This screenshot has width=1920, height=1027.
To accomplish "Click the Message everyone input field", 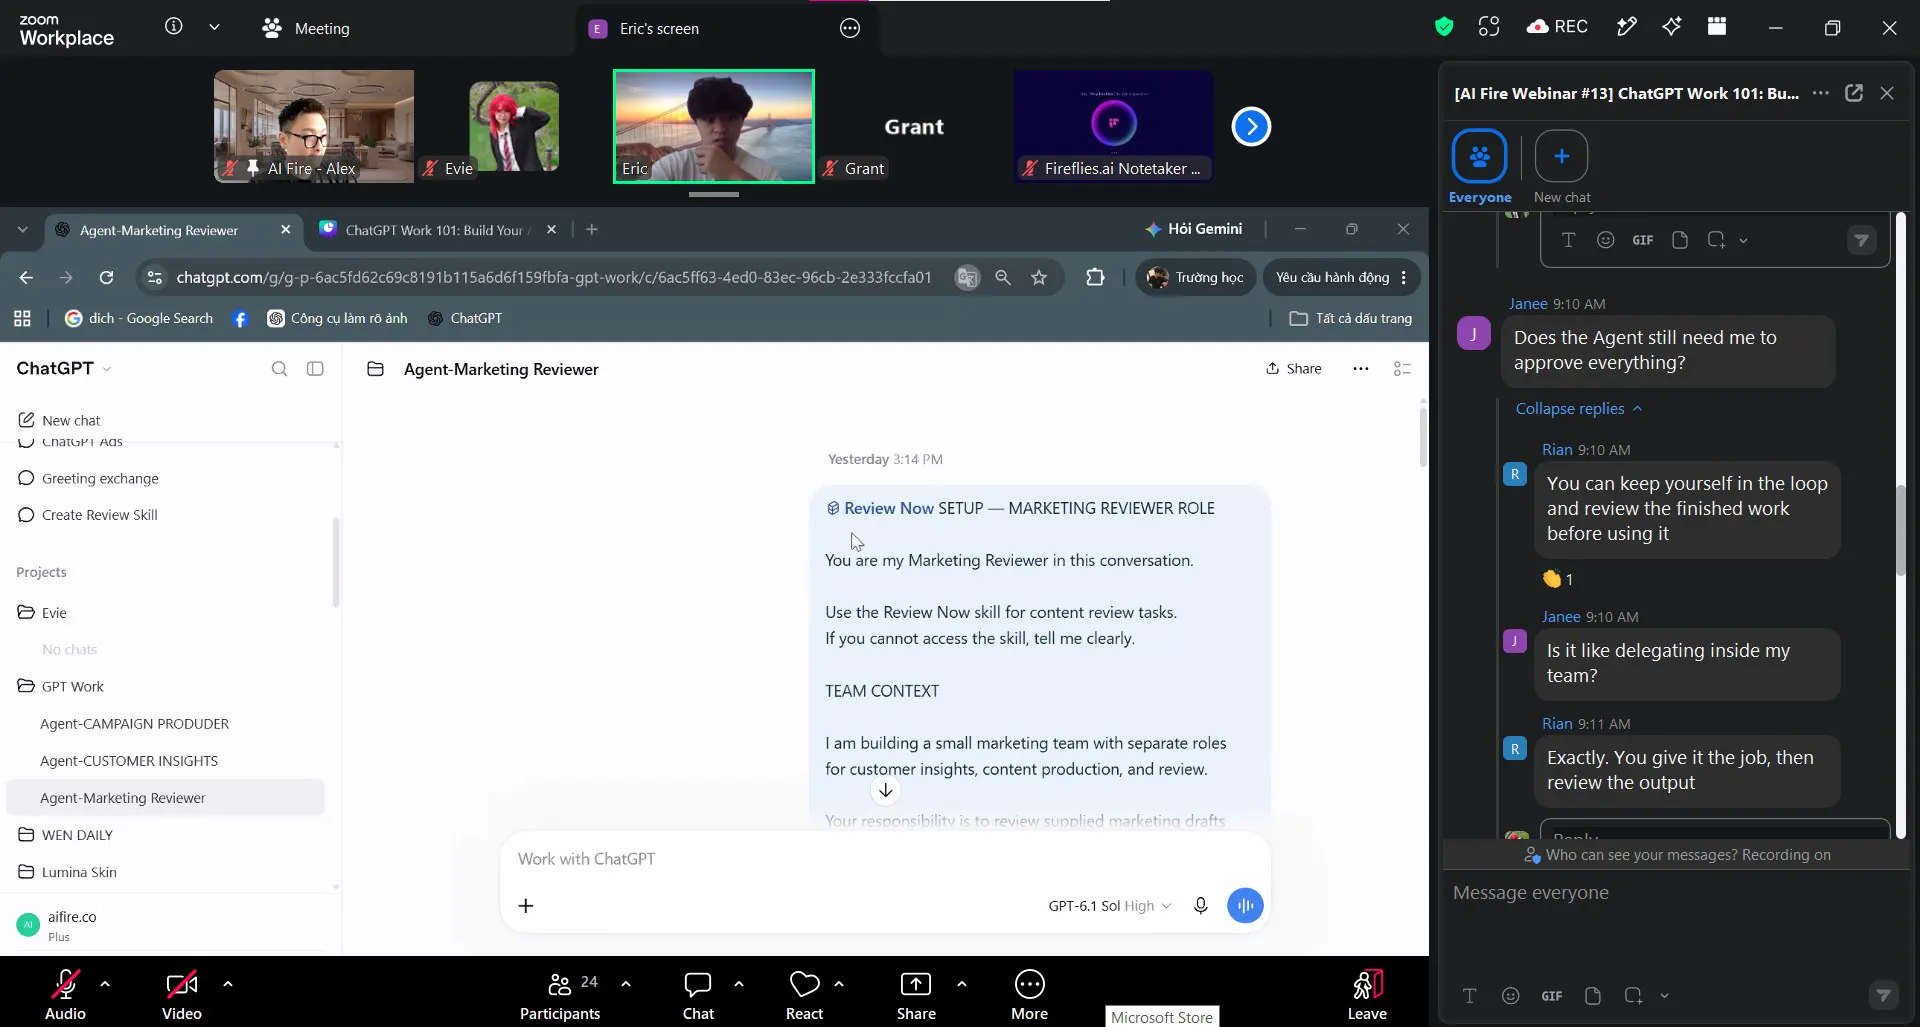I will [x=1675, y=893].
